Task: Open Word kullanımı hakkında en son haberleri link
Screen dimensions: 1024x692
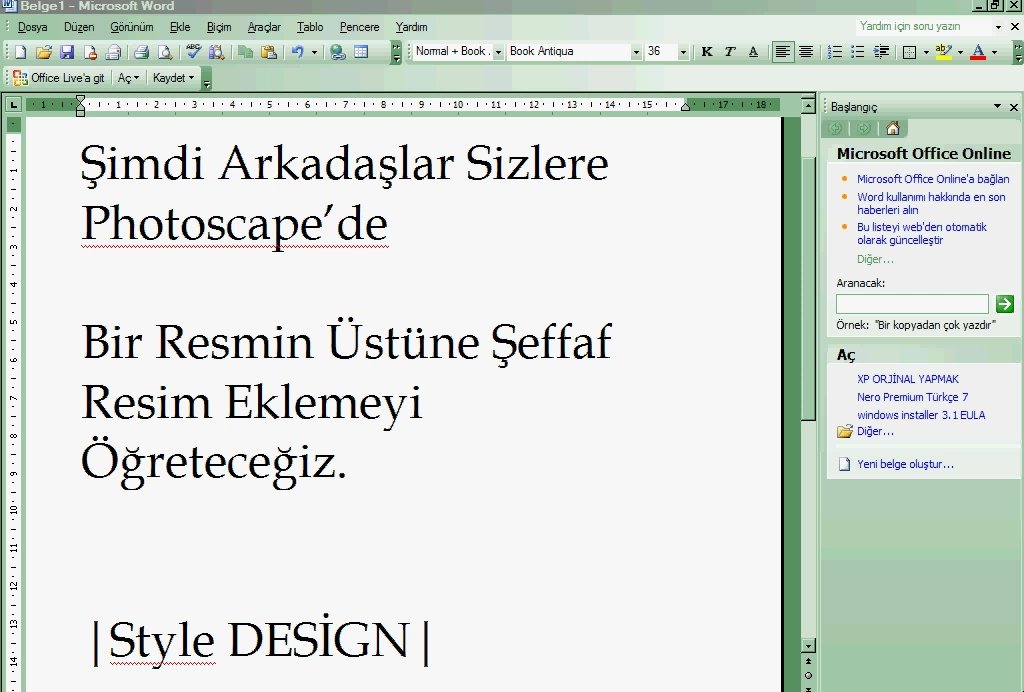Action: click(931, 203)
